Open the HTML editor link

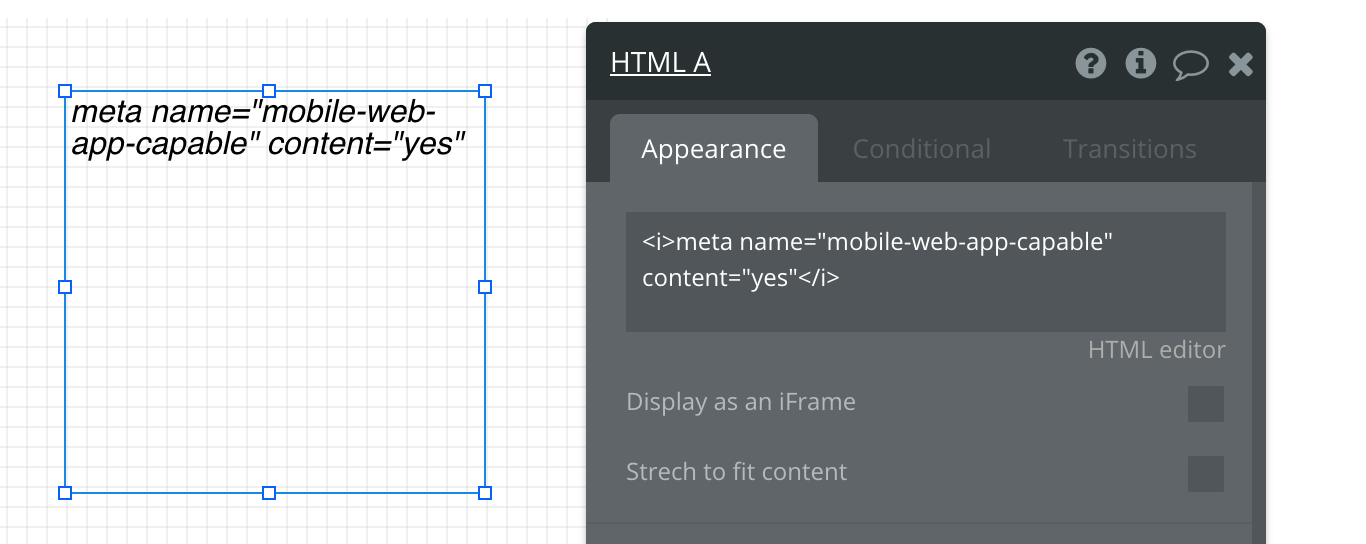[1156, 350]
